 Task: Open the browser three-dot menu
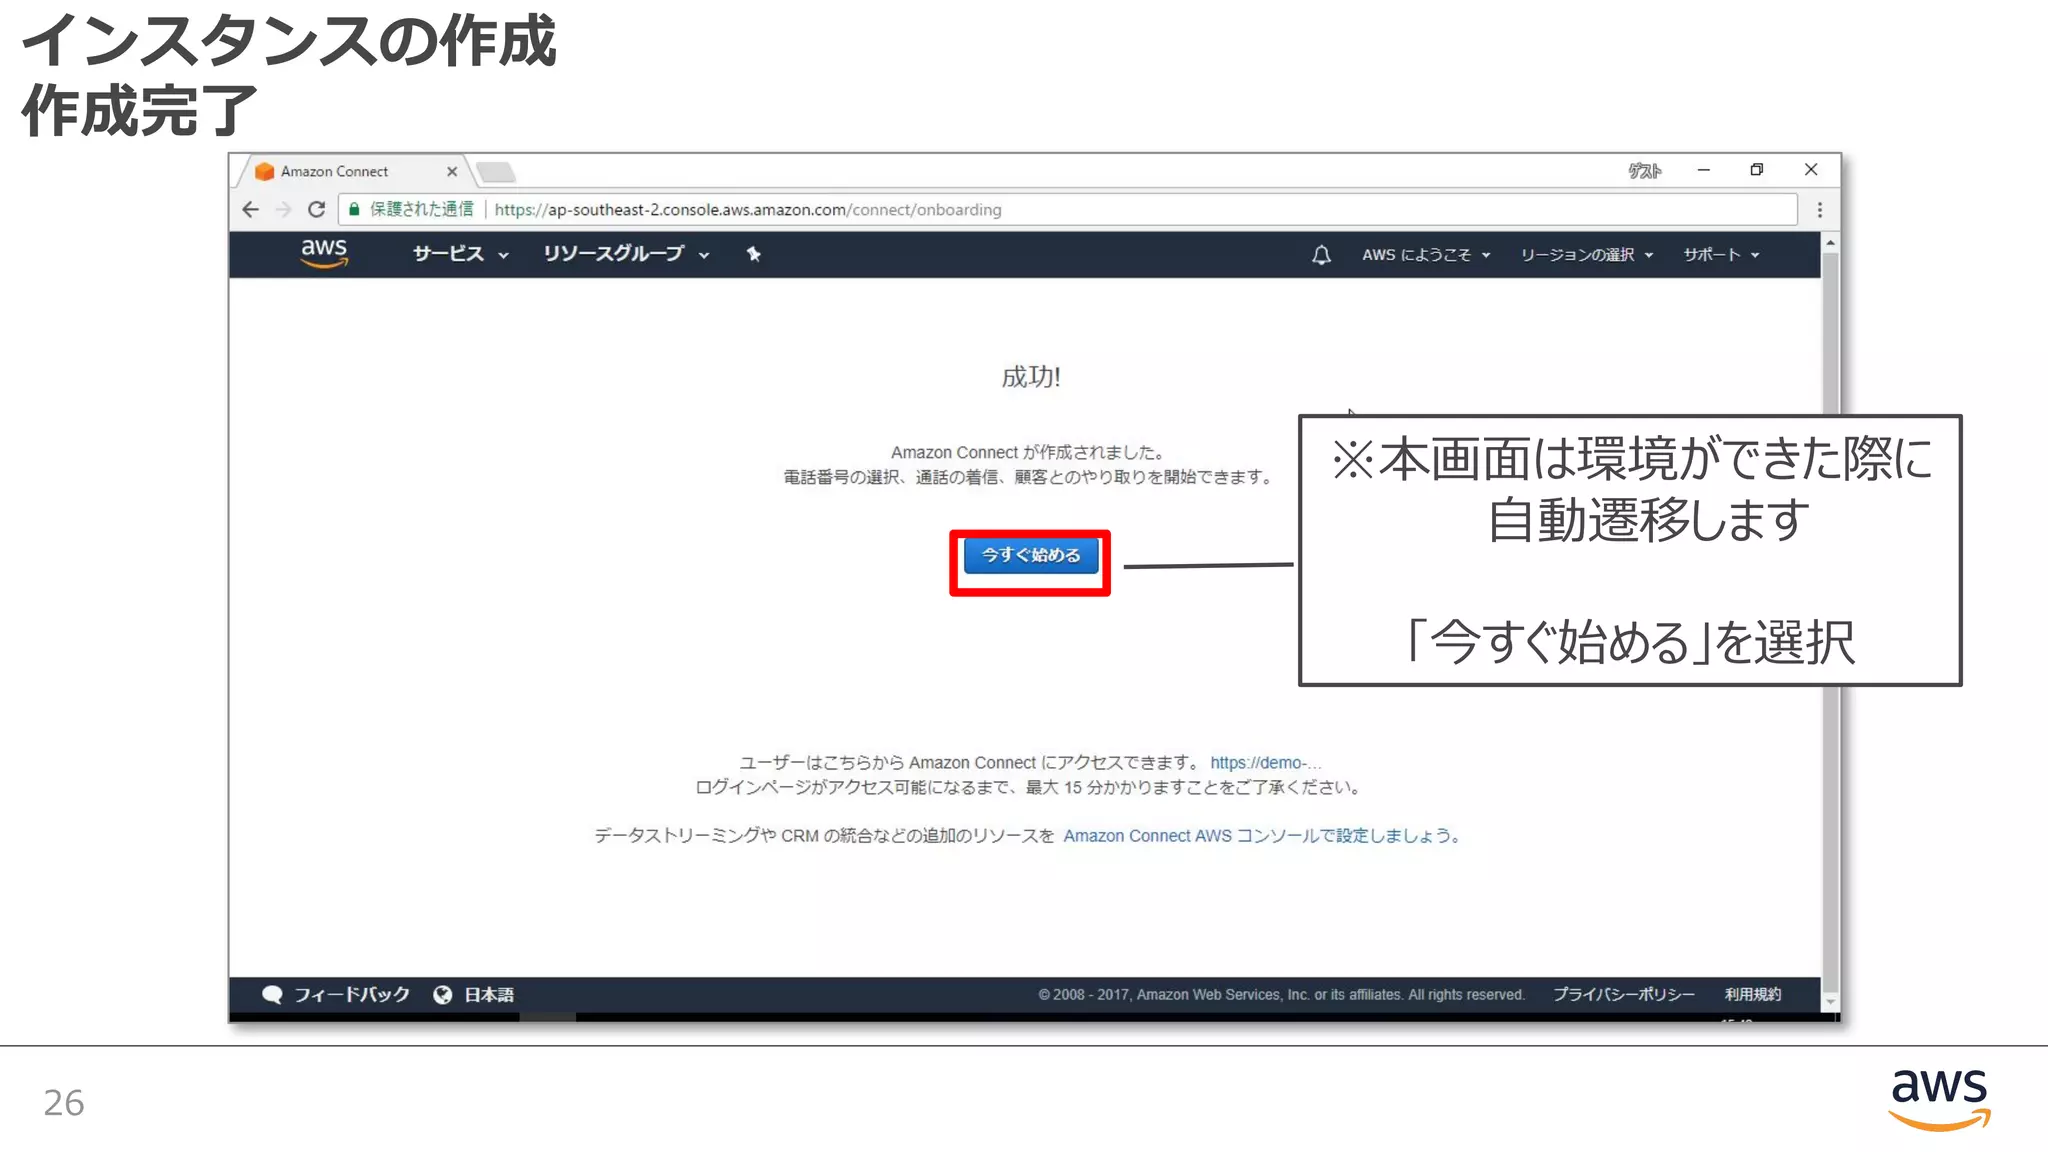pos(1820,210)
